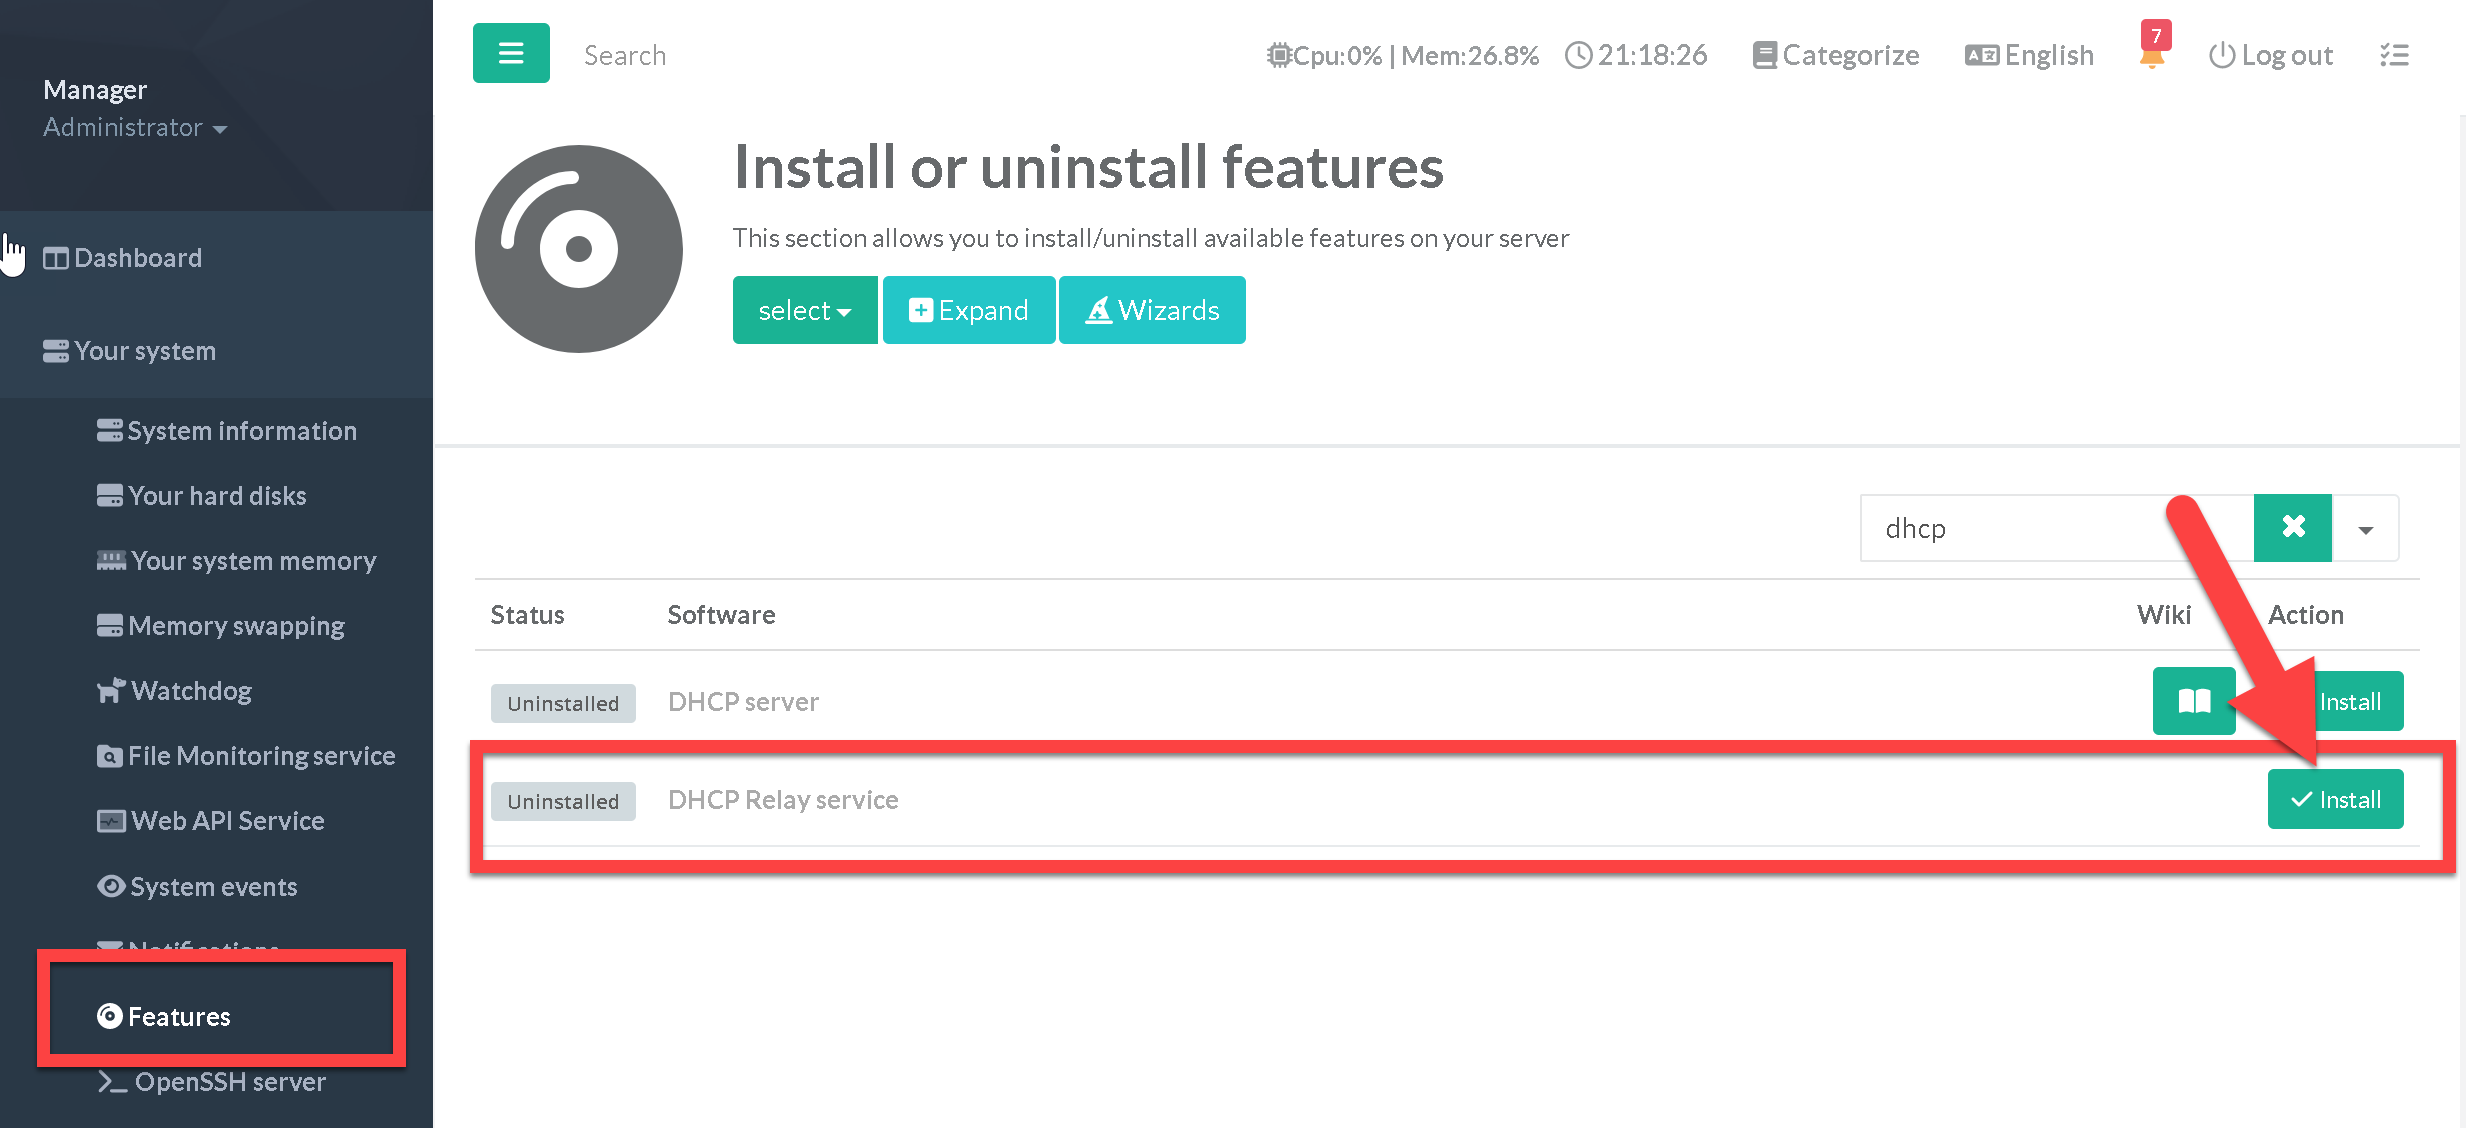Click Log out link
This screenshot has width=2466, height=1128.
coord(2270,55)
